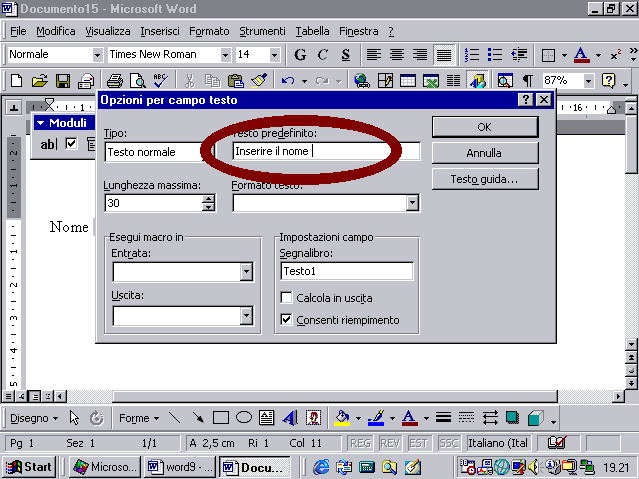Click the Windows Start button
The image size is (639, 479).
(x=29, y=467)
